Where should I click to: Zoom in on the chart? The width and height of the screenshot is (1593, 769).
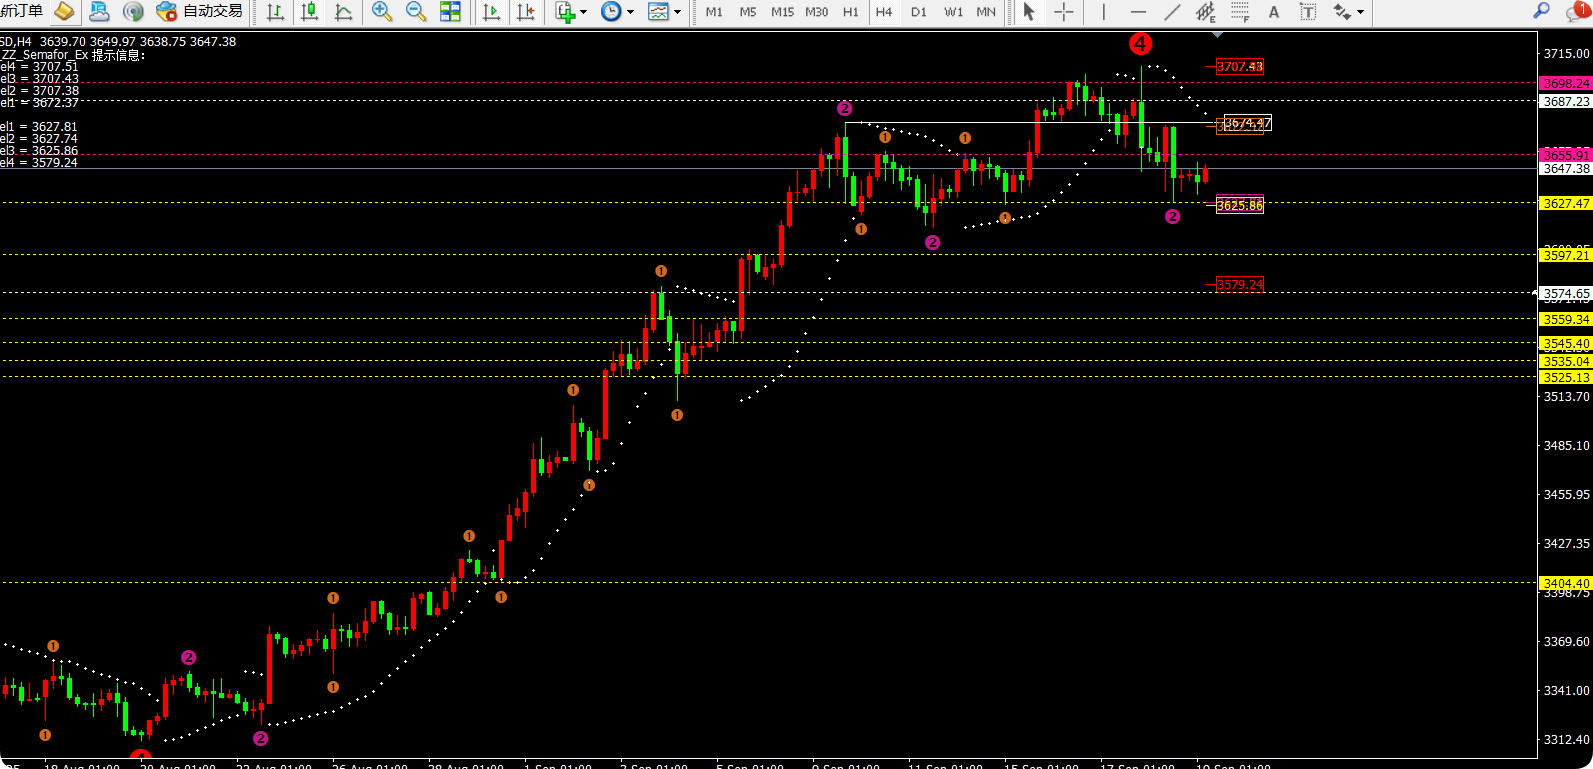click(381, 11)
